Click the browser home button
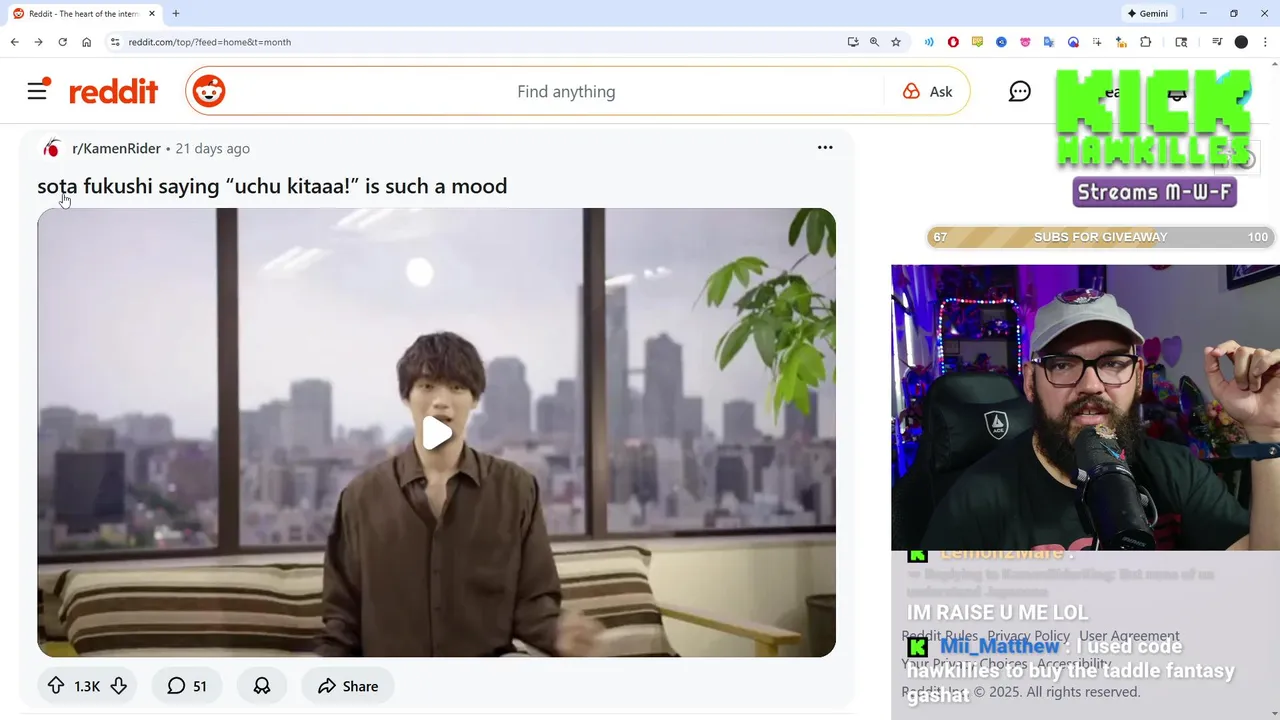1280x720 pixels. point(87,42)
